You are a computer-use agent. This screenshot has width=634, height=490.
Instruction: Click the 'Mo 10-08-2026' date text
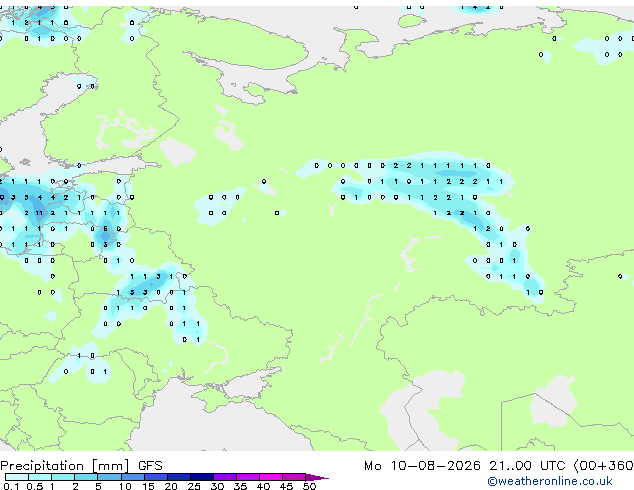click(422, 466)
